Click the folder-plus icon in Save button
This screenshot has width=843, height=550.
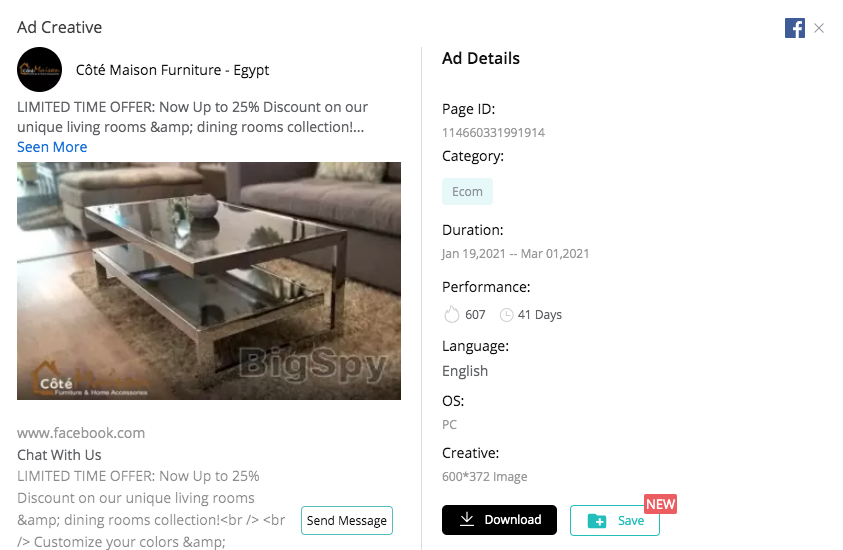point(597,520)
